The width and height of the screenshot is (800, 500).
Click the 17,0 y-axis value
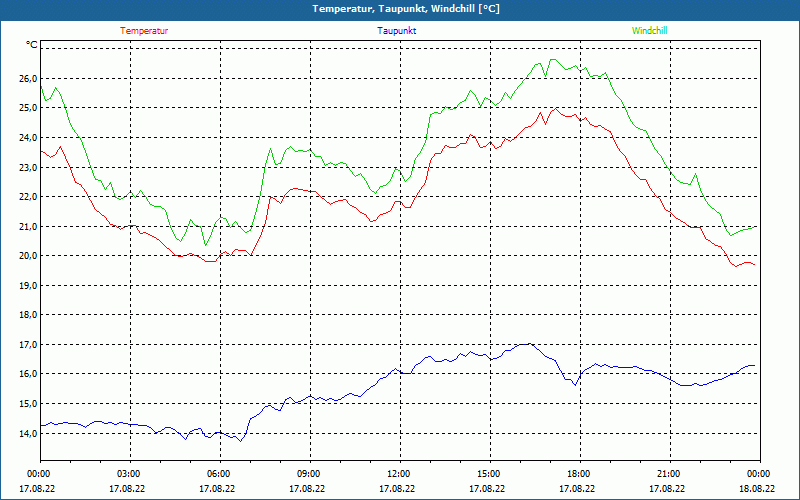point(28,344)
